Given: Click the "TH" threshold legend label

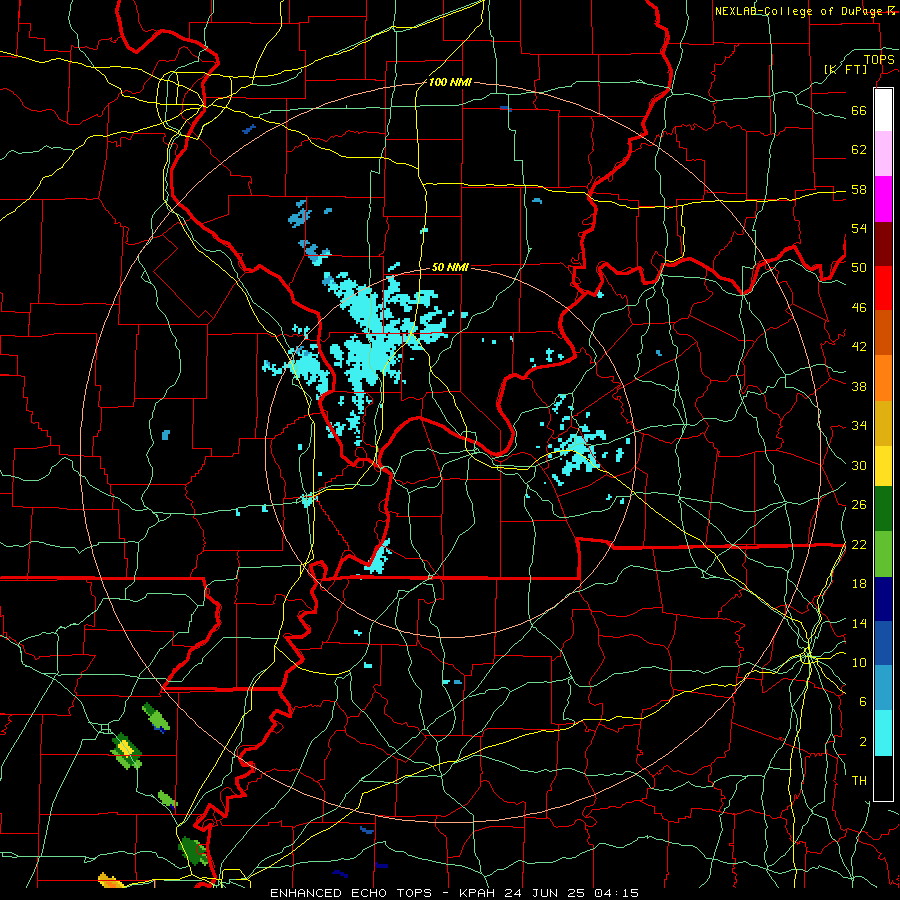Looking at the screenshot, I should click(859, 781).
